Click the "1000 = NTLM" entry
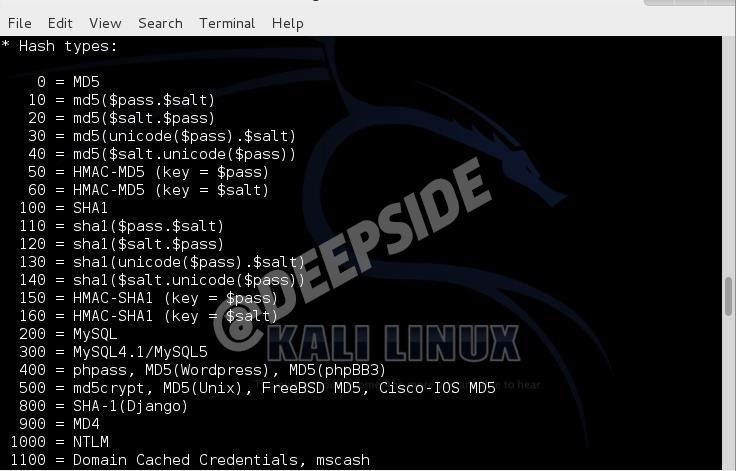The width and height of the screenshot is (736, 471). pos(59,441)
